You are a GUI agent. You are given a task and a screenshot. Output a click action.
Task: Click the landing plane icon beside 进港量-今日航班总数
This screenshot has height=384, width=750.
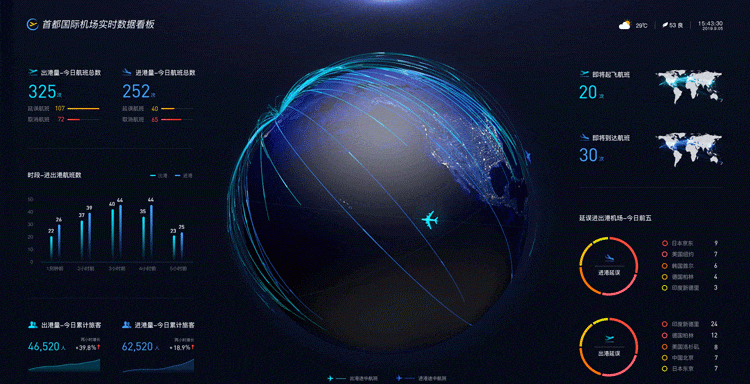(x=127, y=73)
